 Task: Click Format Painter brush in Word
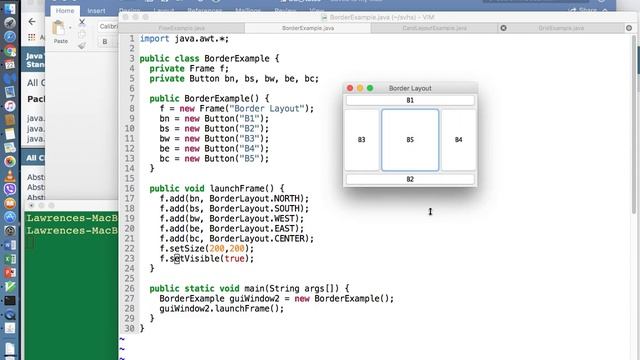[82, 45]
